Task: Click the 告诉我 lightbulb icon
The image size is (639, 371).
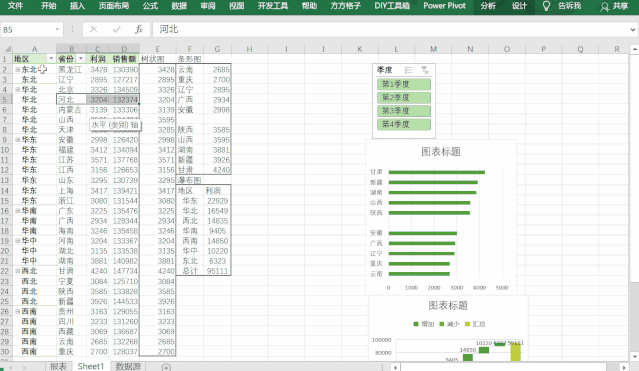Action: (546, 6)
